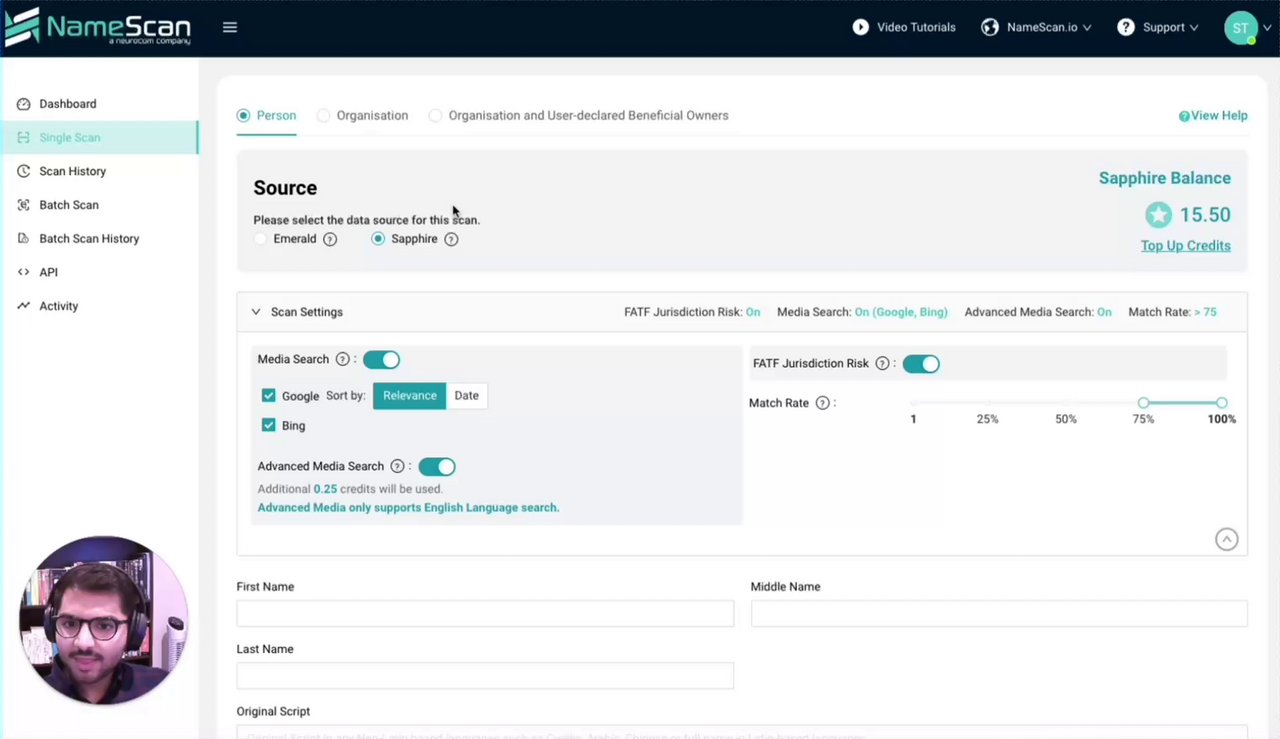Open the Activity page
The image size is (1280, 739).
point(59,306)
